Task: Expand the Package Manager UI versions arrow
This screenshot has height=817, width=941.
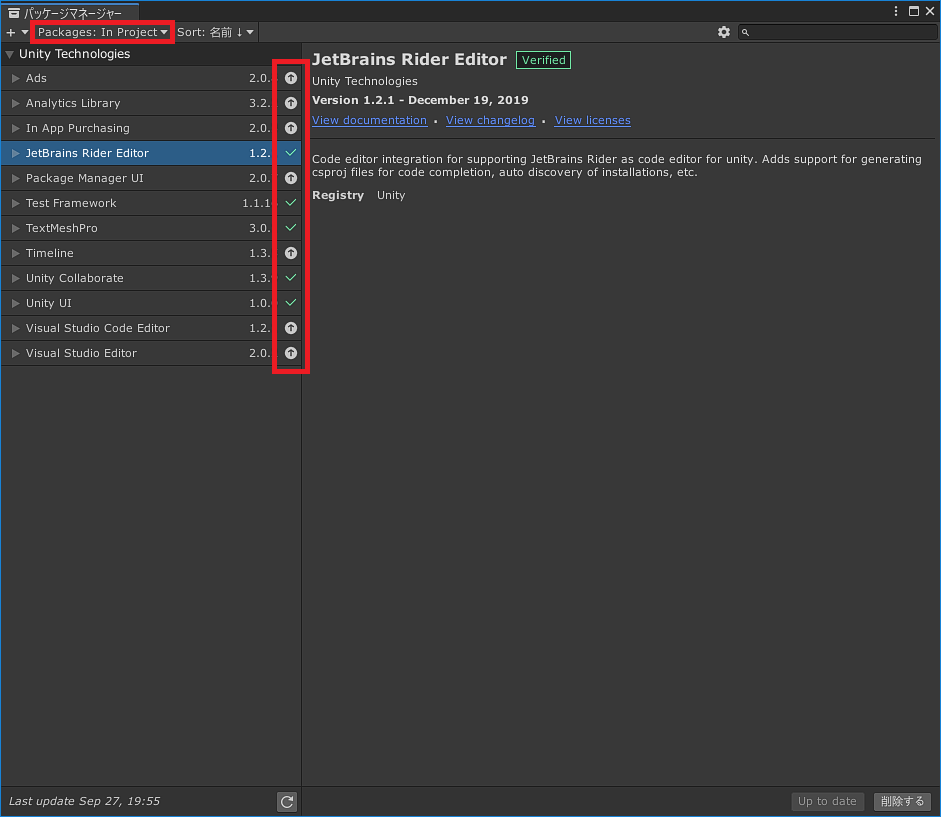Action: [x=16, y=178]
